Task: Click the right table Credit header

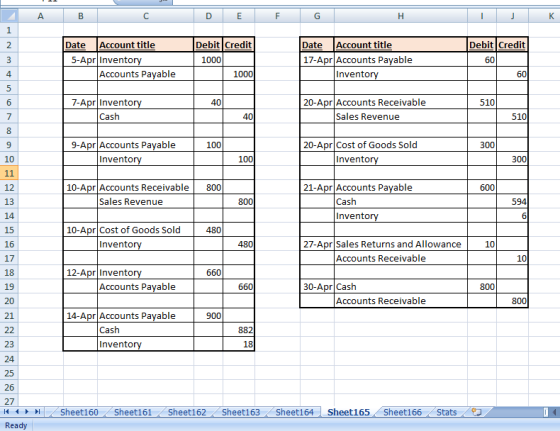Action: pos(512,45)
